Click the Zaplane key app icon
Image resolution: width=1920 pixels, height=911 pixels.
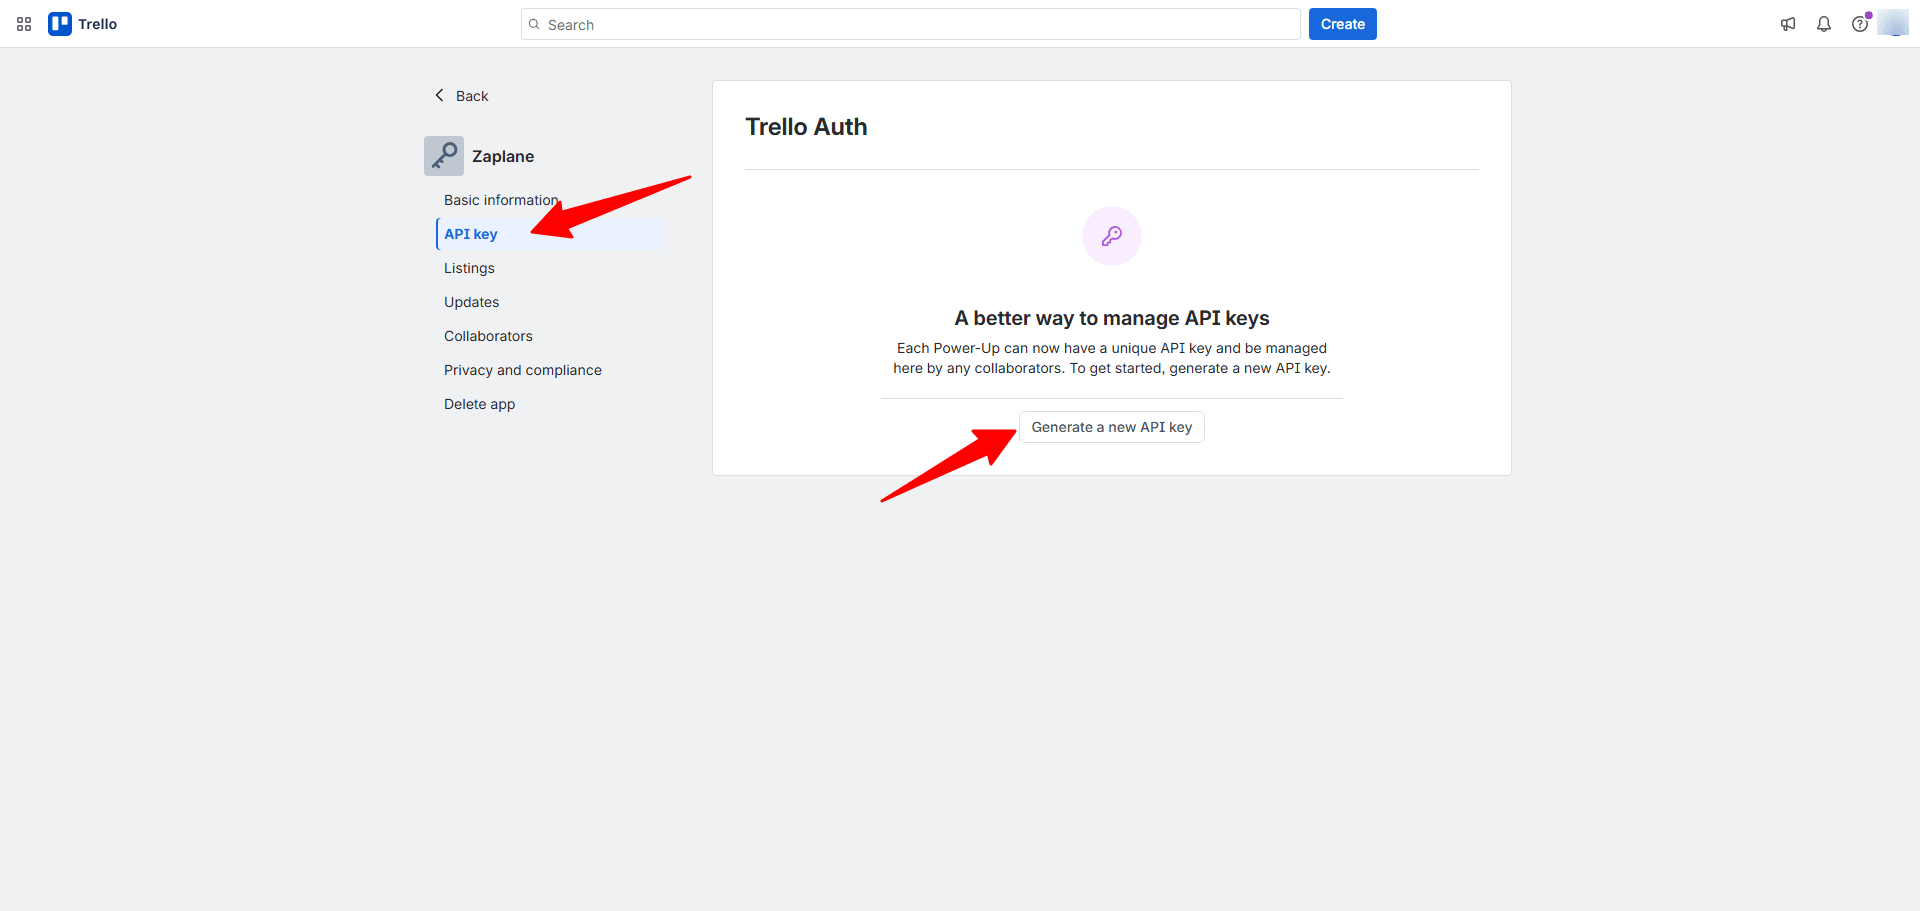(444, 156)
